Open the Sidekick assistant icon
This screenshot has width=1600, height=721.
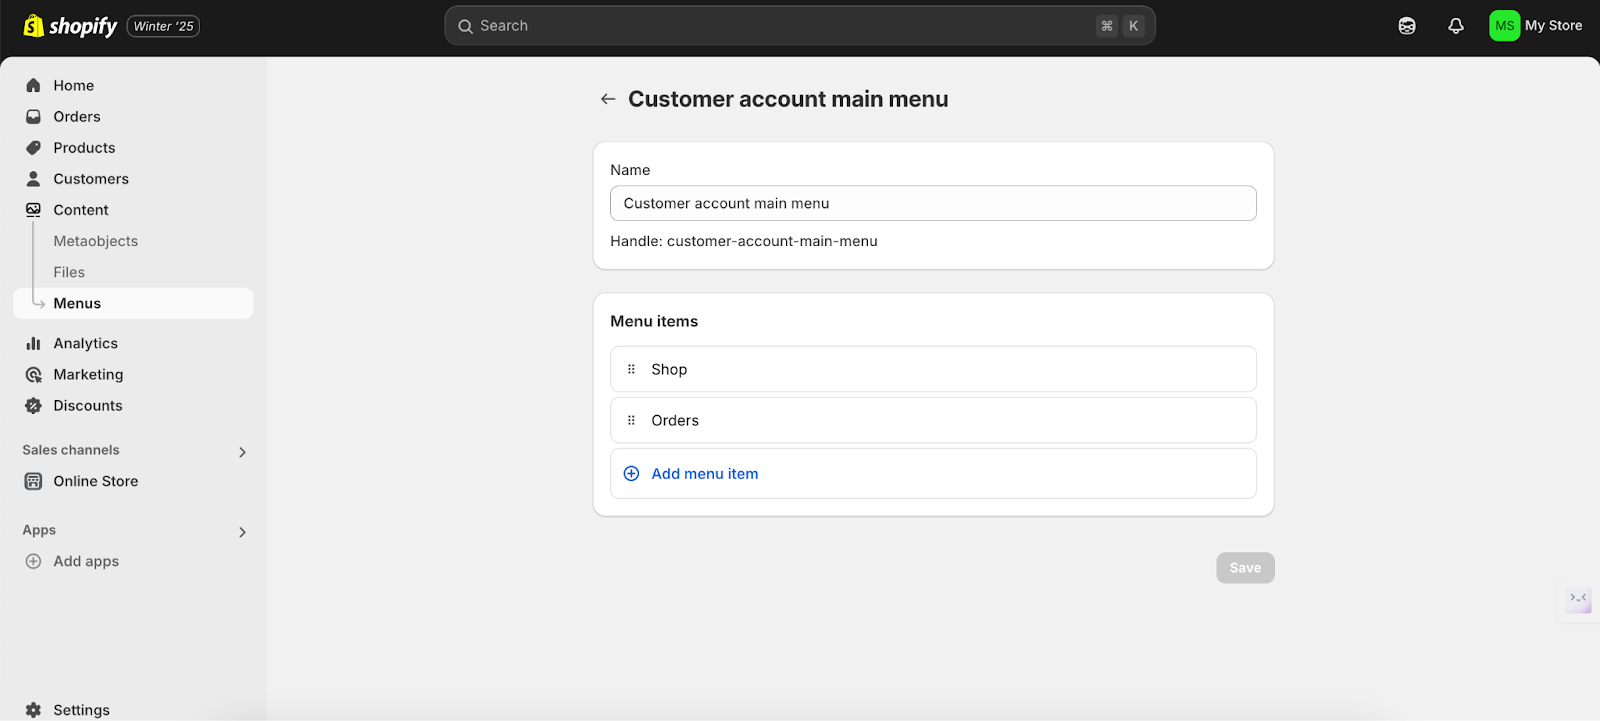(x=1407, y=26)
